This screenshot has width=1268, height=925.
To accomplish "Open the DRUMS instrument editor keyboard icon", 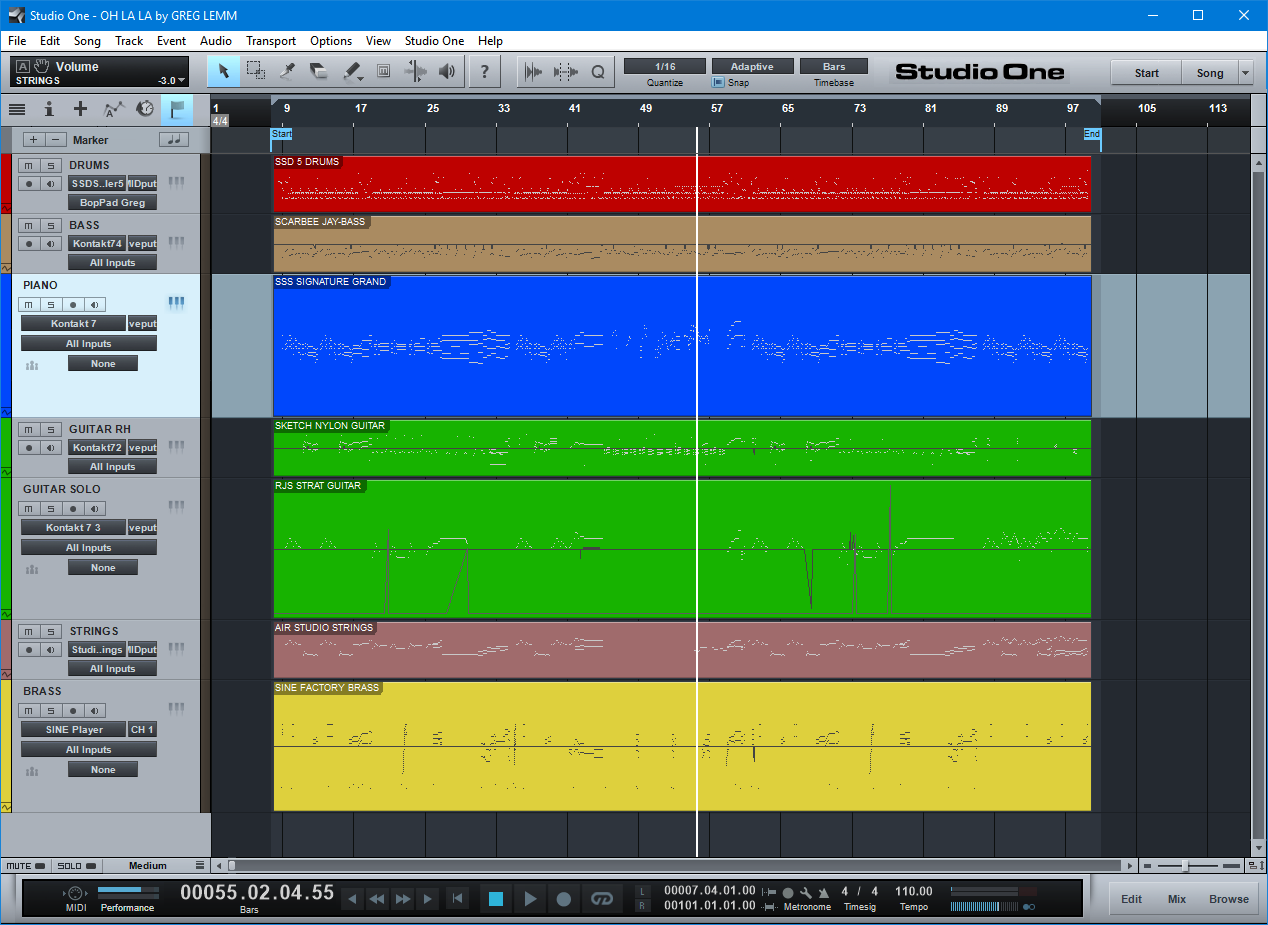I will [x=176, y=182].
